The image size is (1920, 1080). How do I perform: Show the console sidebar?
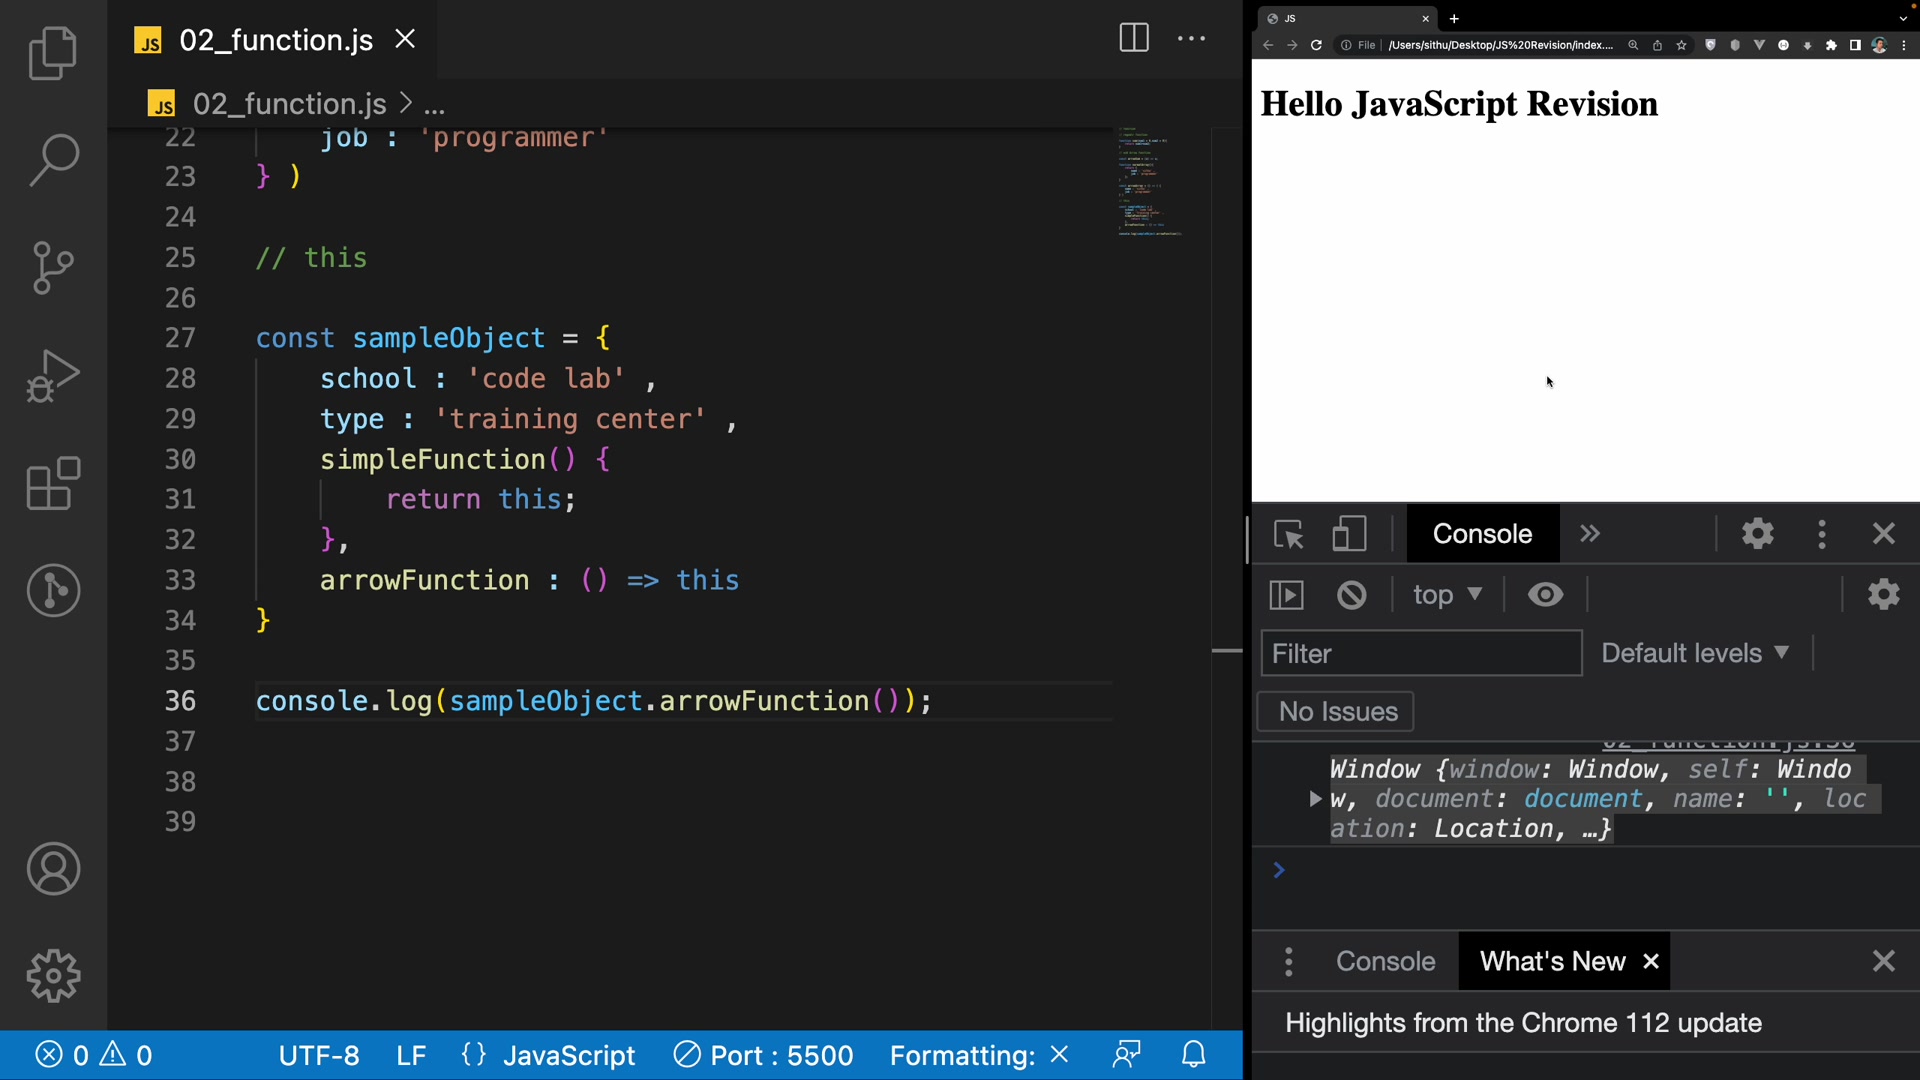click(1287, 595)
